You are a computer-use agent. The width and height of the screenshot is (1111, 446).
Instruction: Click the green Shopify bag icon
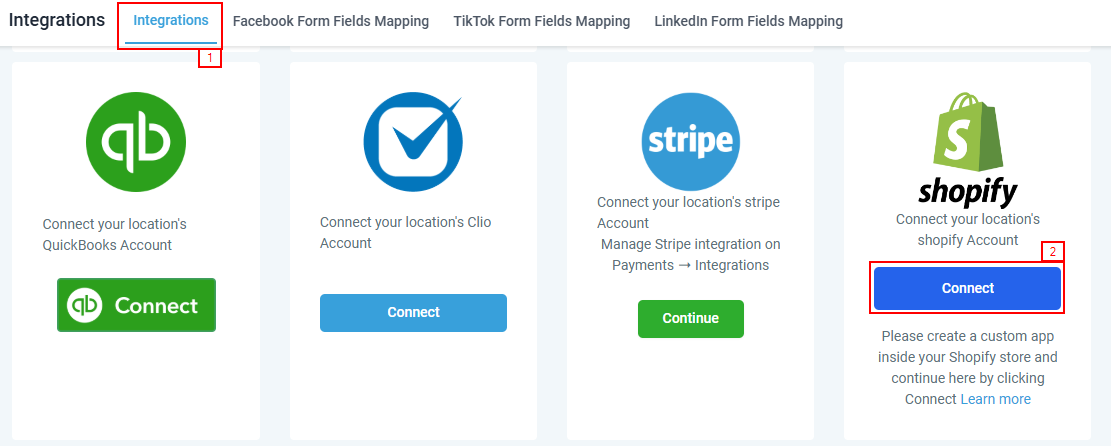[x=967, y=132]
